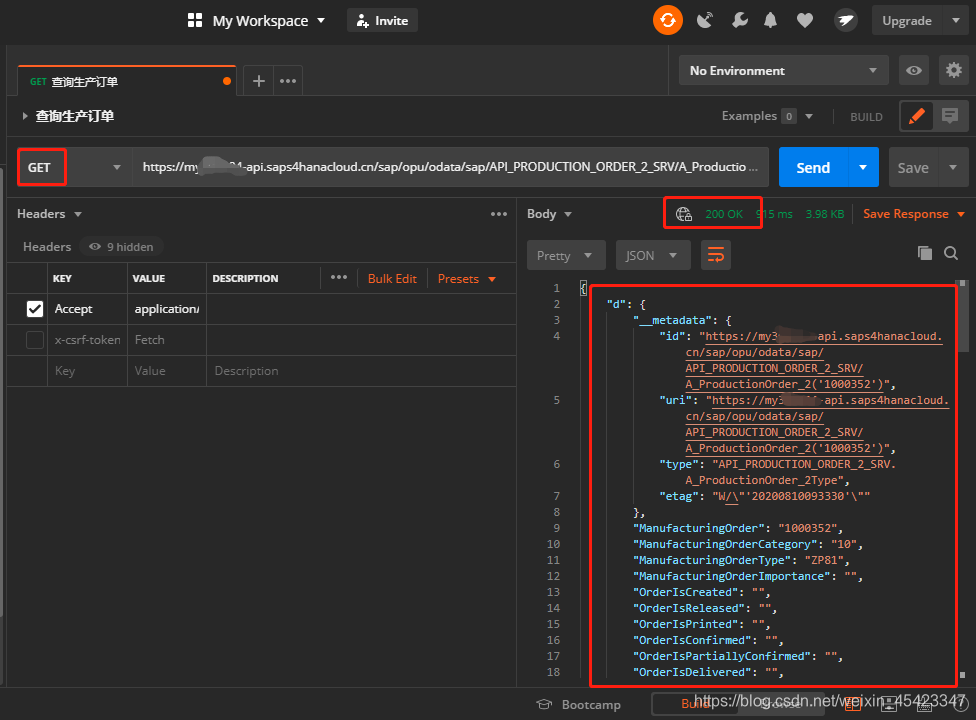976x720 pixels.
Task: Expand the My Workspace dropdown
Action: point(321,21)
